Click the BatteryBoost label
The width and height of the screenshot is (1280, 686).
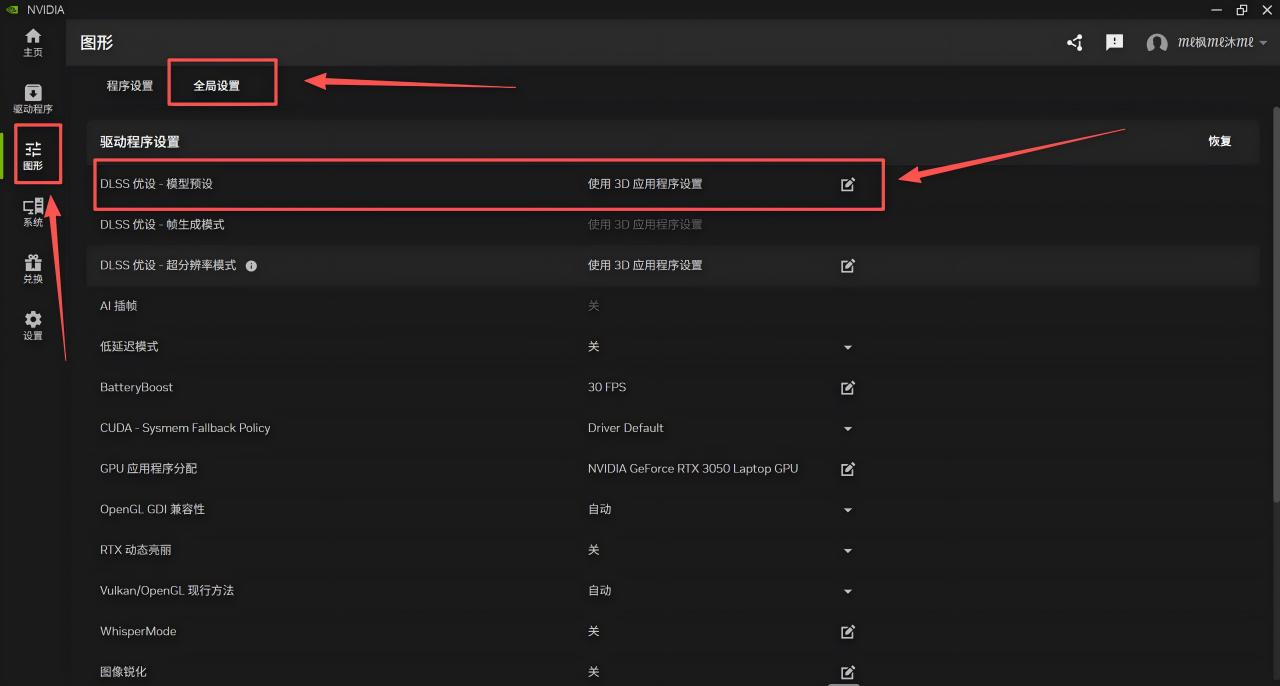pyautogui.click(x=136, y=387)
